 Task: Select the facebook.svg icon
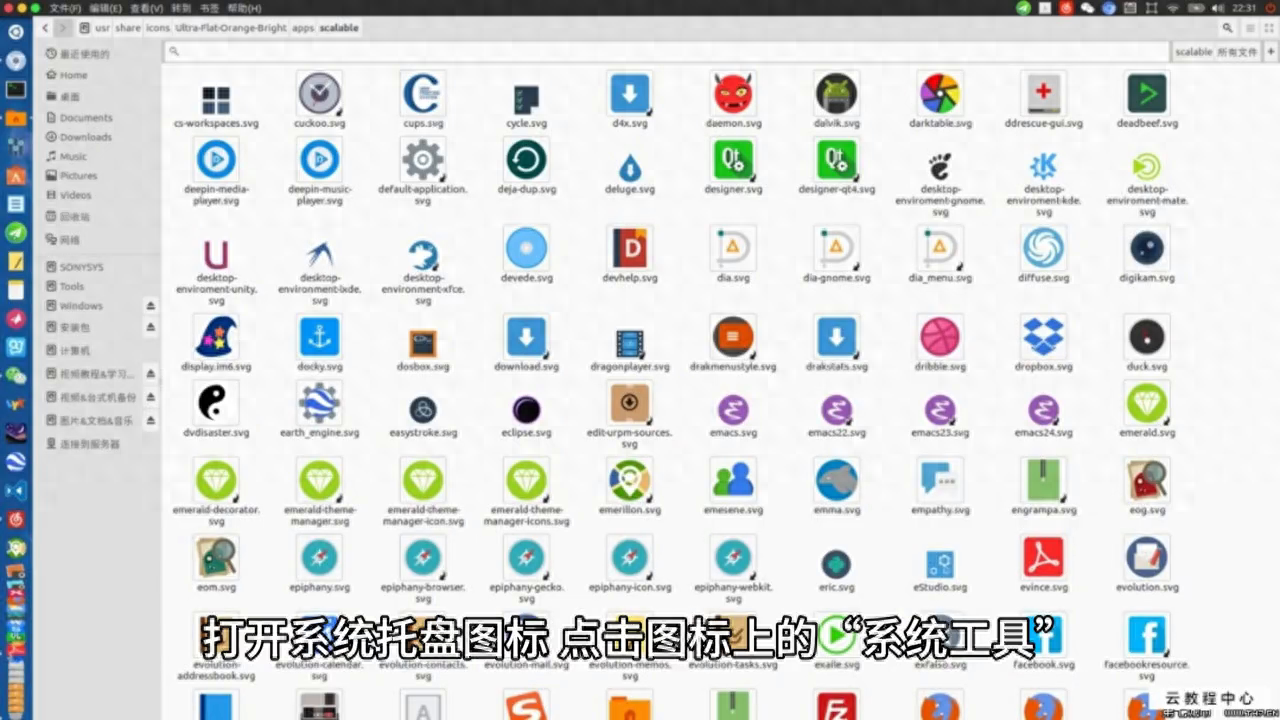[1043, 635]
